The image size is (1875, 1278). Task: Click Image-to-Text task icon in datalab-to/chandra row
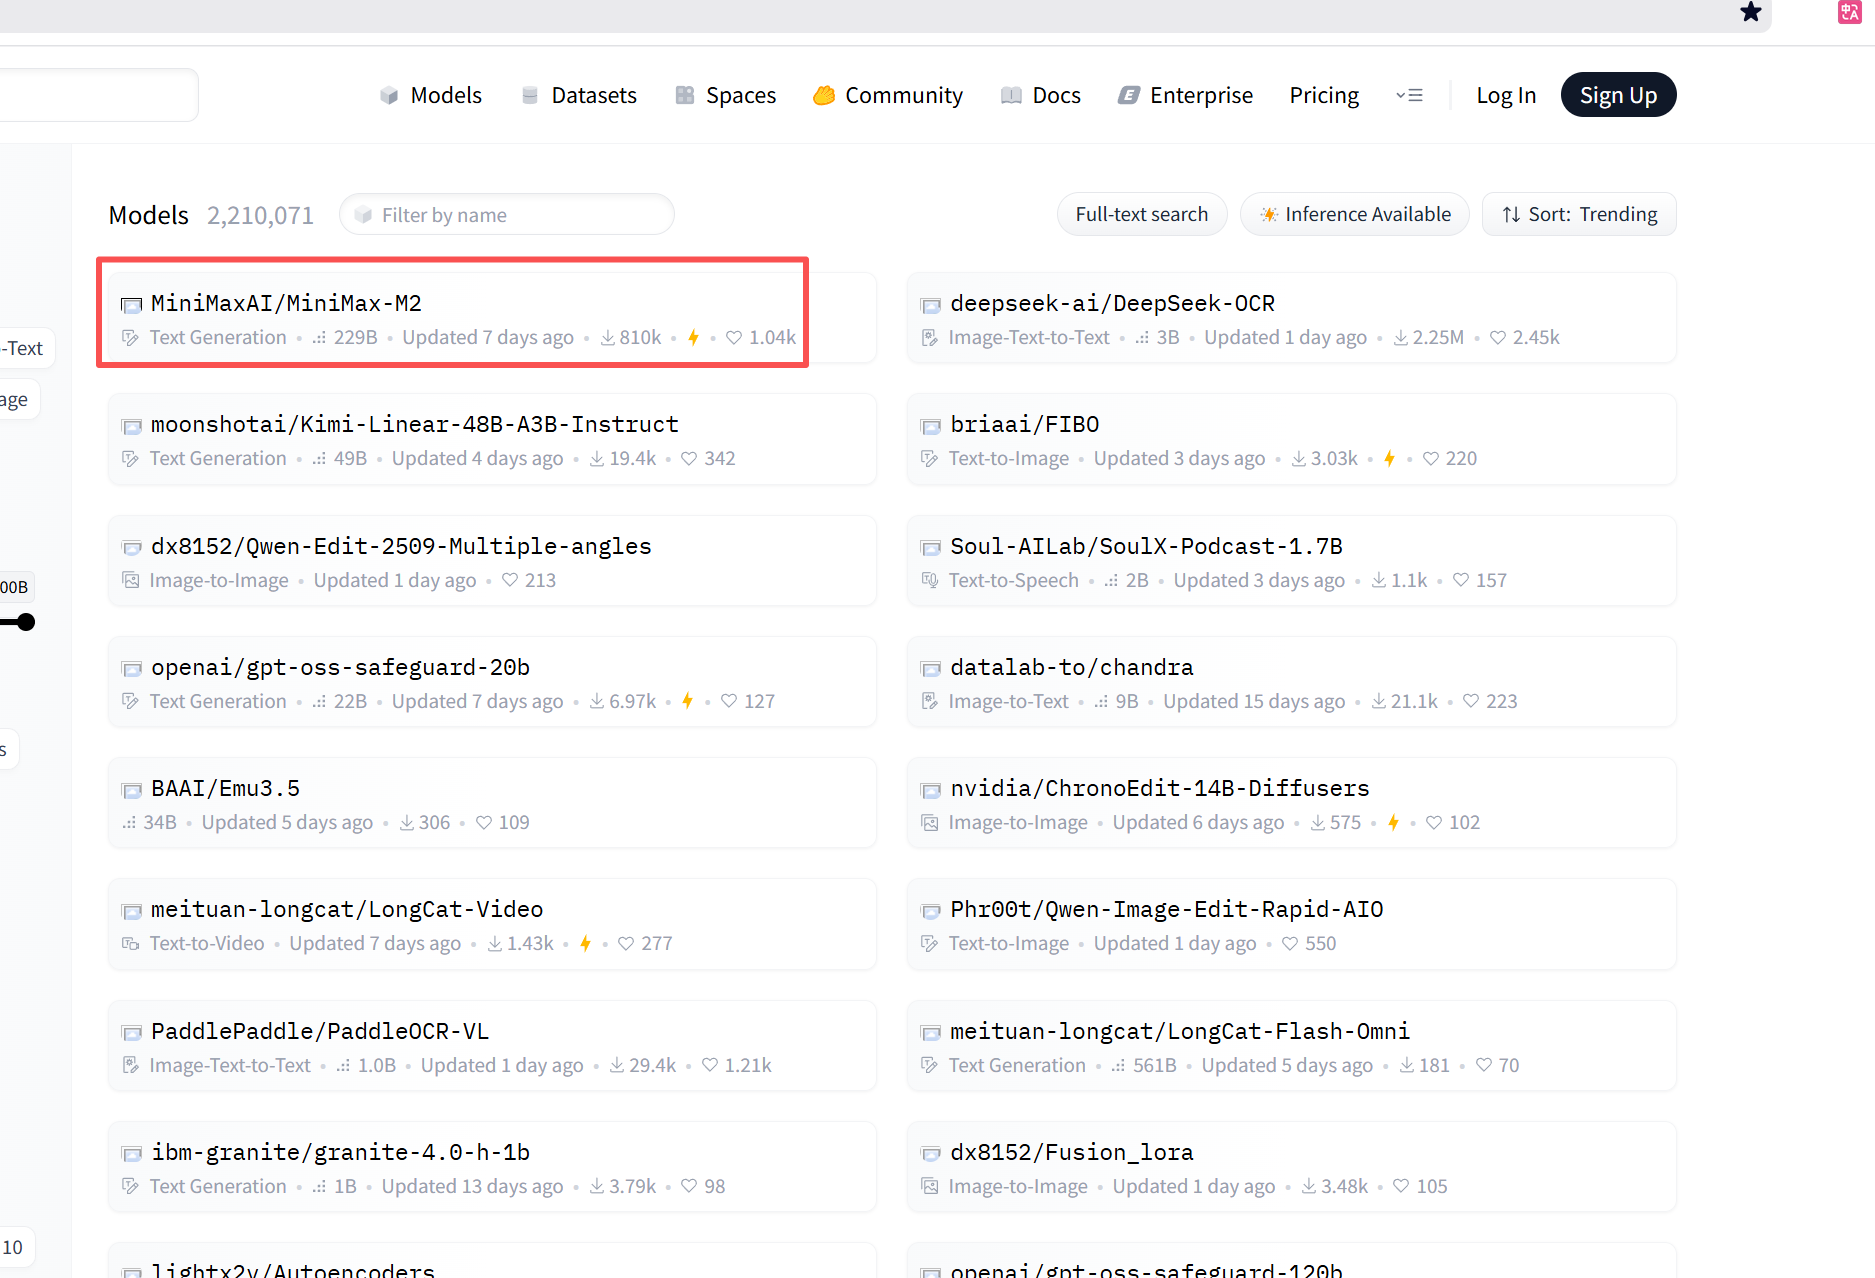click(930, 701)
